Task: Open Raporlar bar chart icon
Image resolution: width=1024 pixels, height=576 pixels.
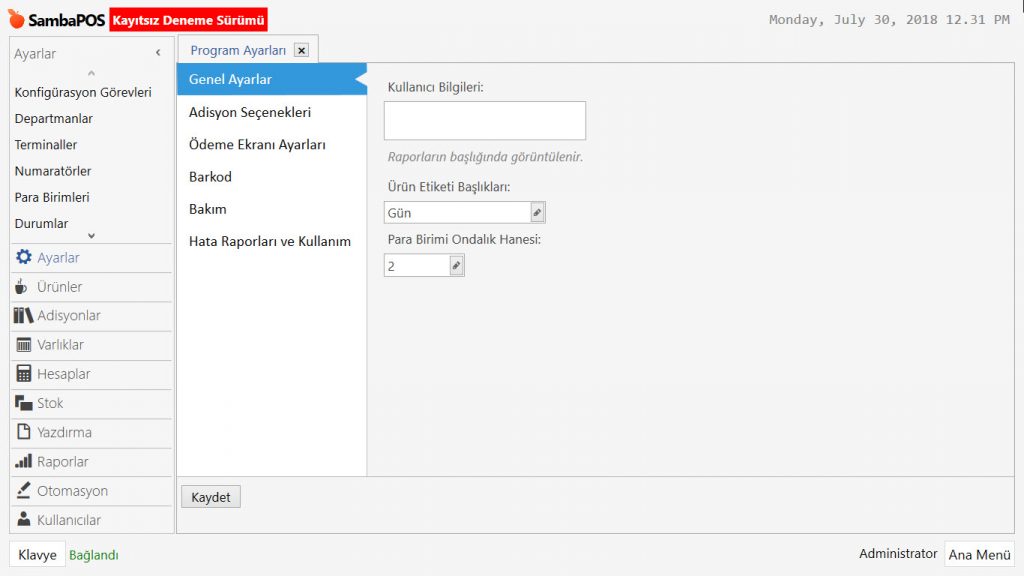Action: click(24, 462)
